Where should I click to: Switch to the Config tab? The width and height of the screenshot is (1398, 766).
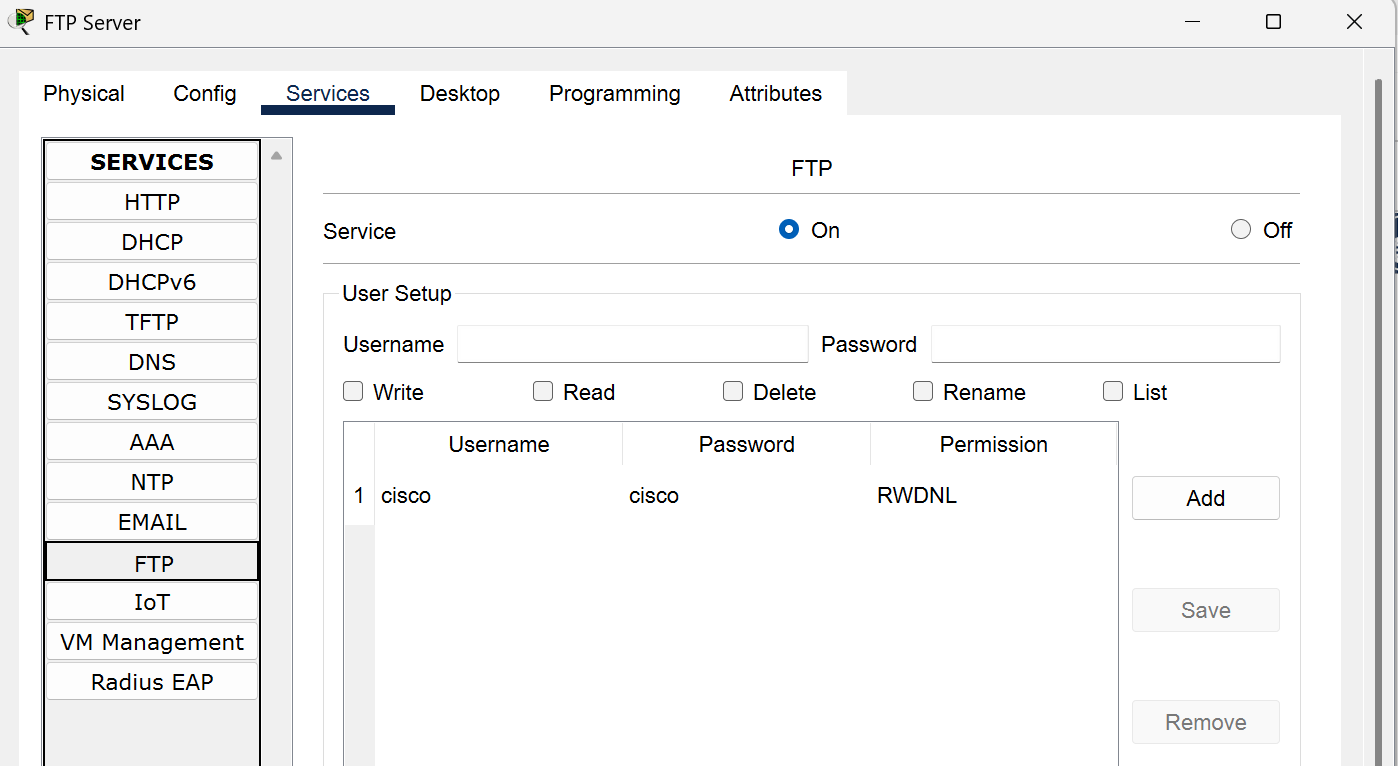click(204, 93)
